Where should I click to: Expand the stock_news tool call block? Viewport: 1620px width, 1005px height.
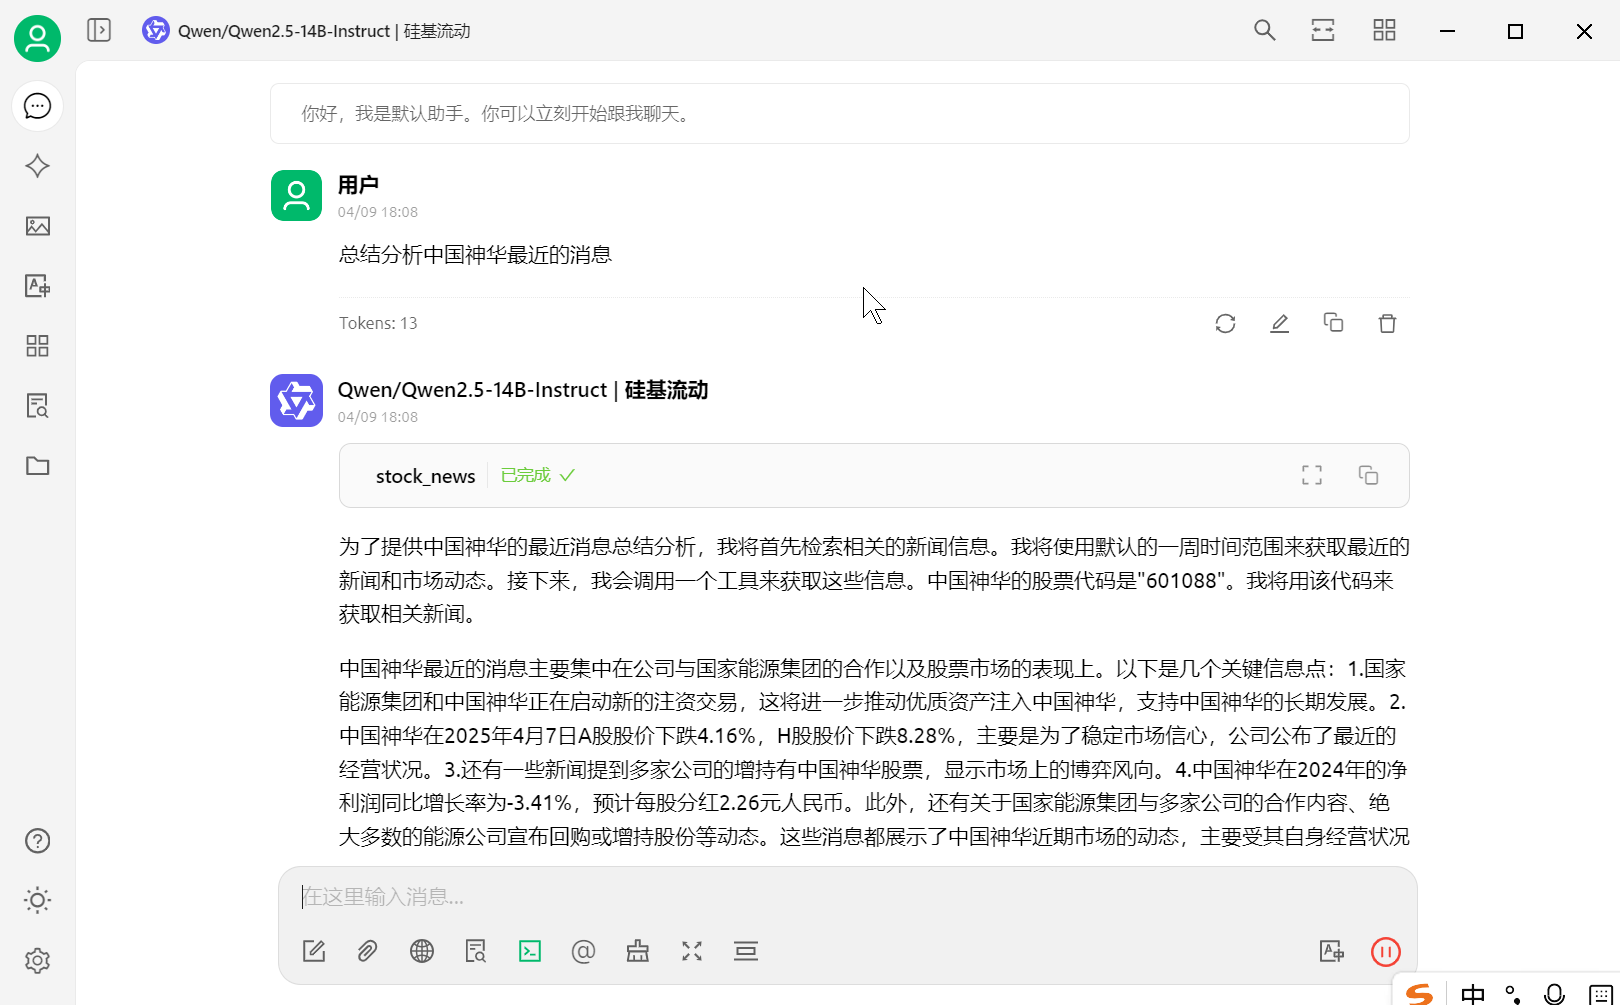pyautogui.click(x=874, y=476)
